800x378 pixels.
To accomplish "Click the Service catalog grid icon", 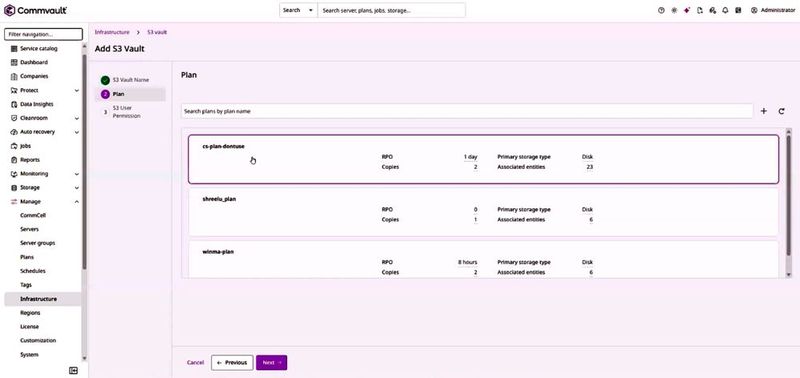I will pos(14,48).
